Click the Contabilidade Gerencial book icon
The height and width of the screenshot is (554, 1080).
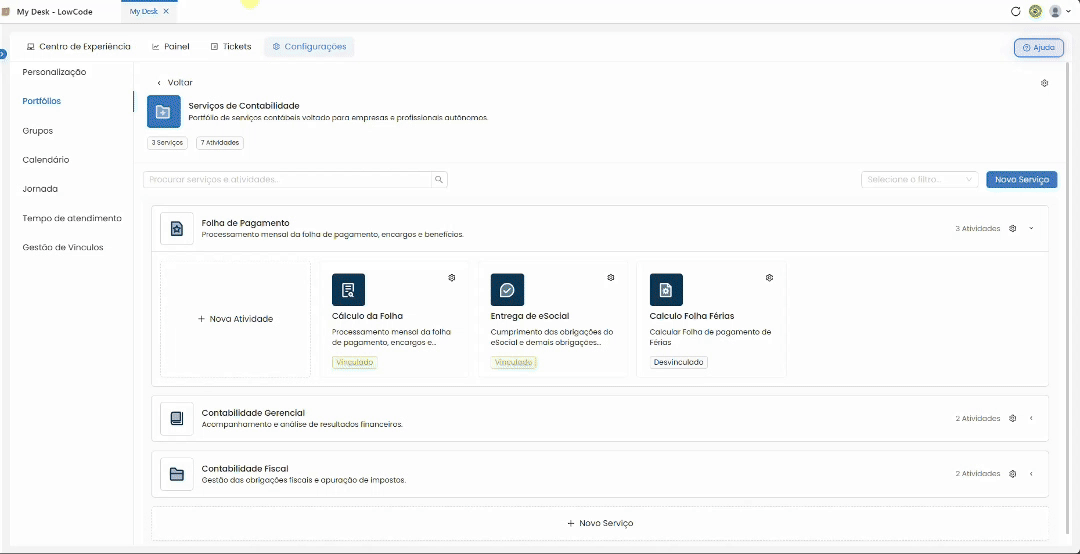point(177,418)
